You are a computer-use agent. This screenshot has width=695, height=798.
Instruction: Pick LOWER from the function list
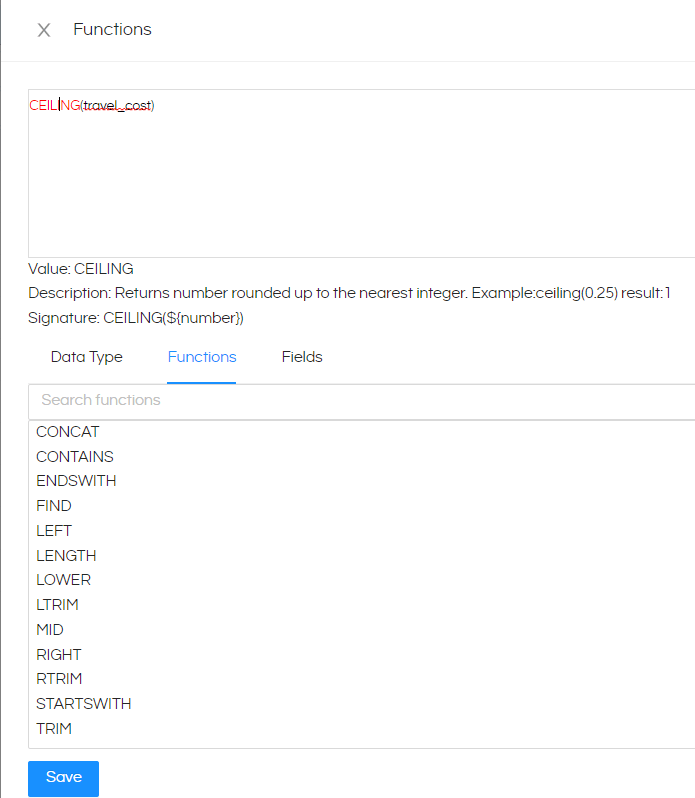tap(64, 580)
